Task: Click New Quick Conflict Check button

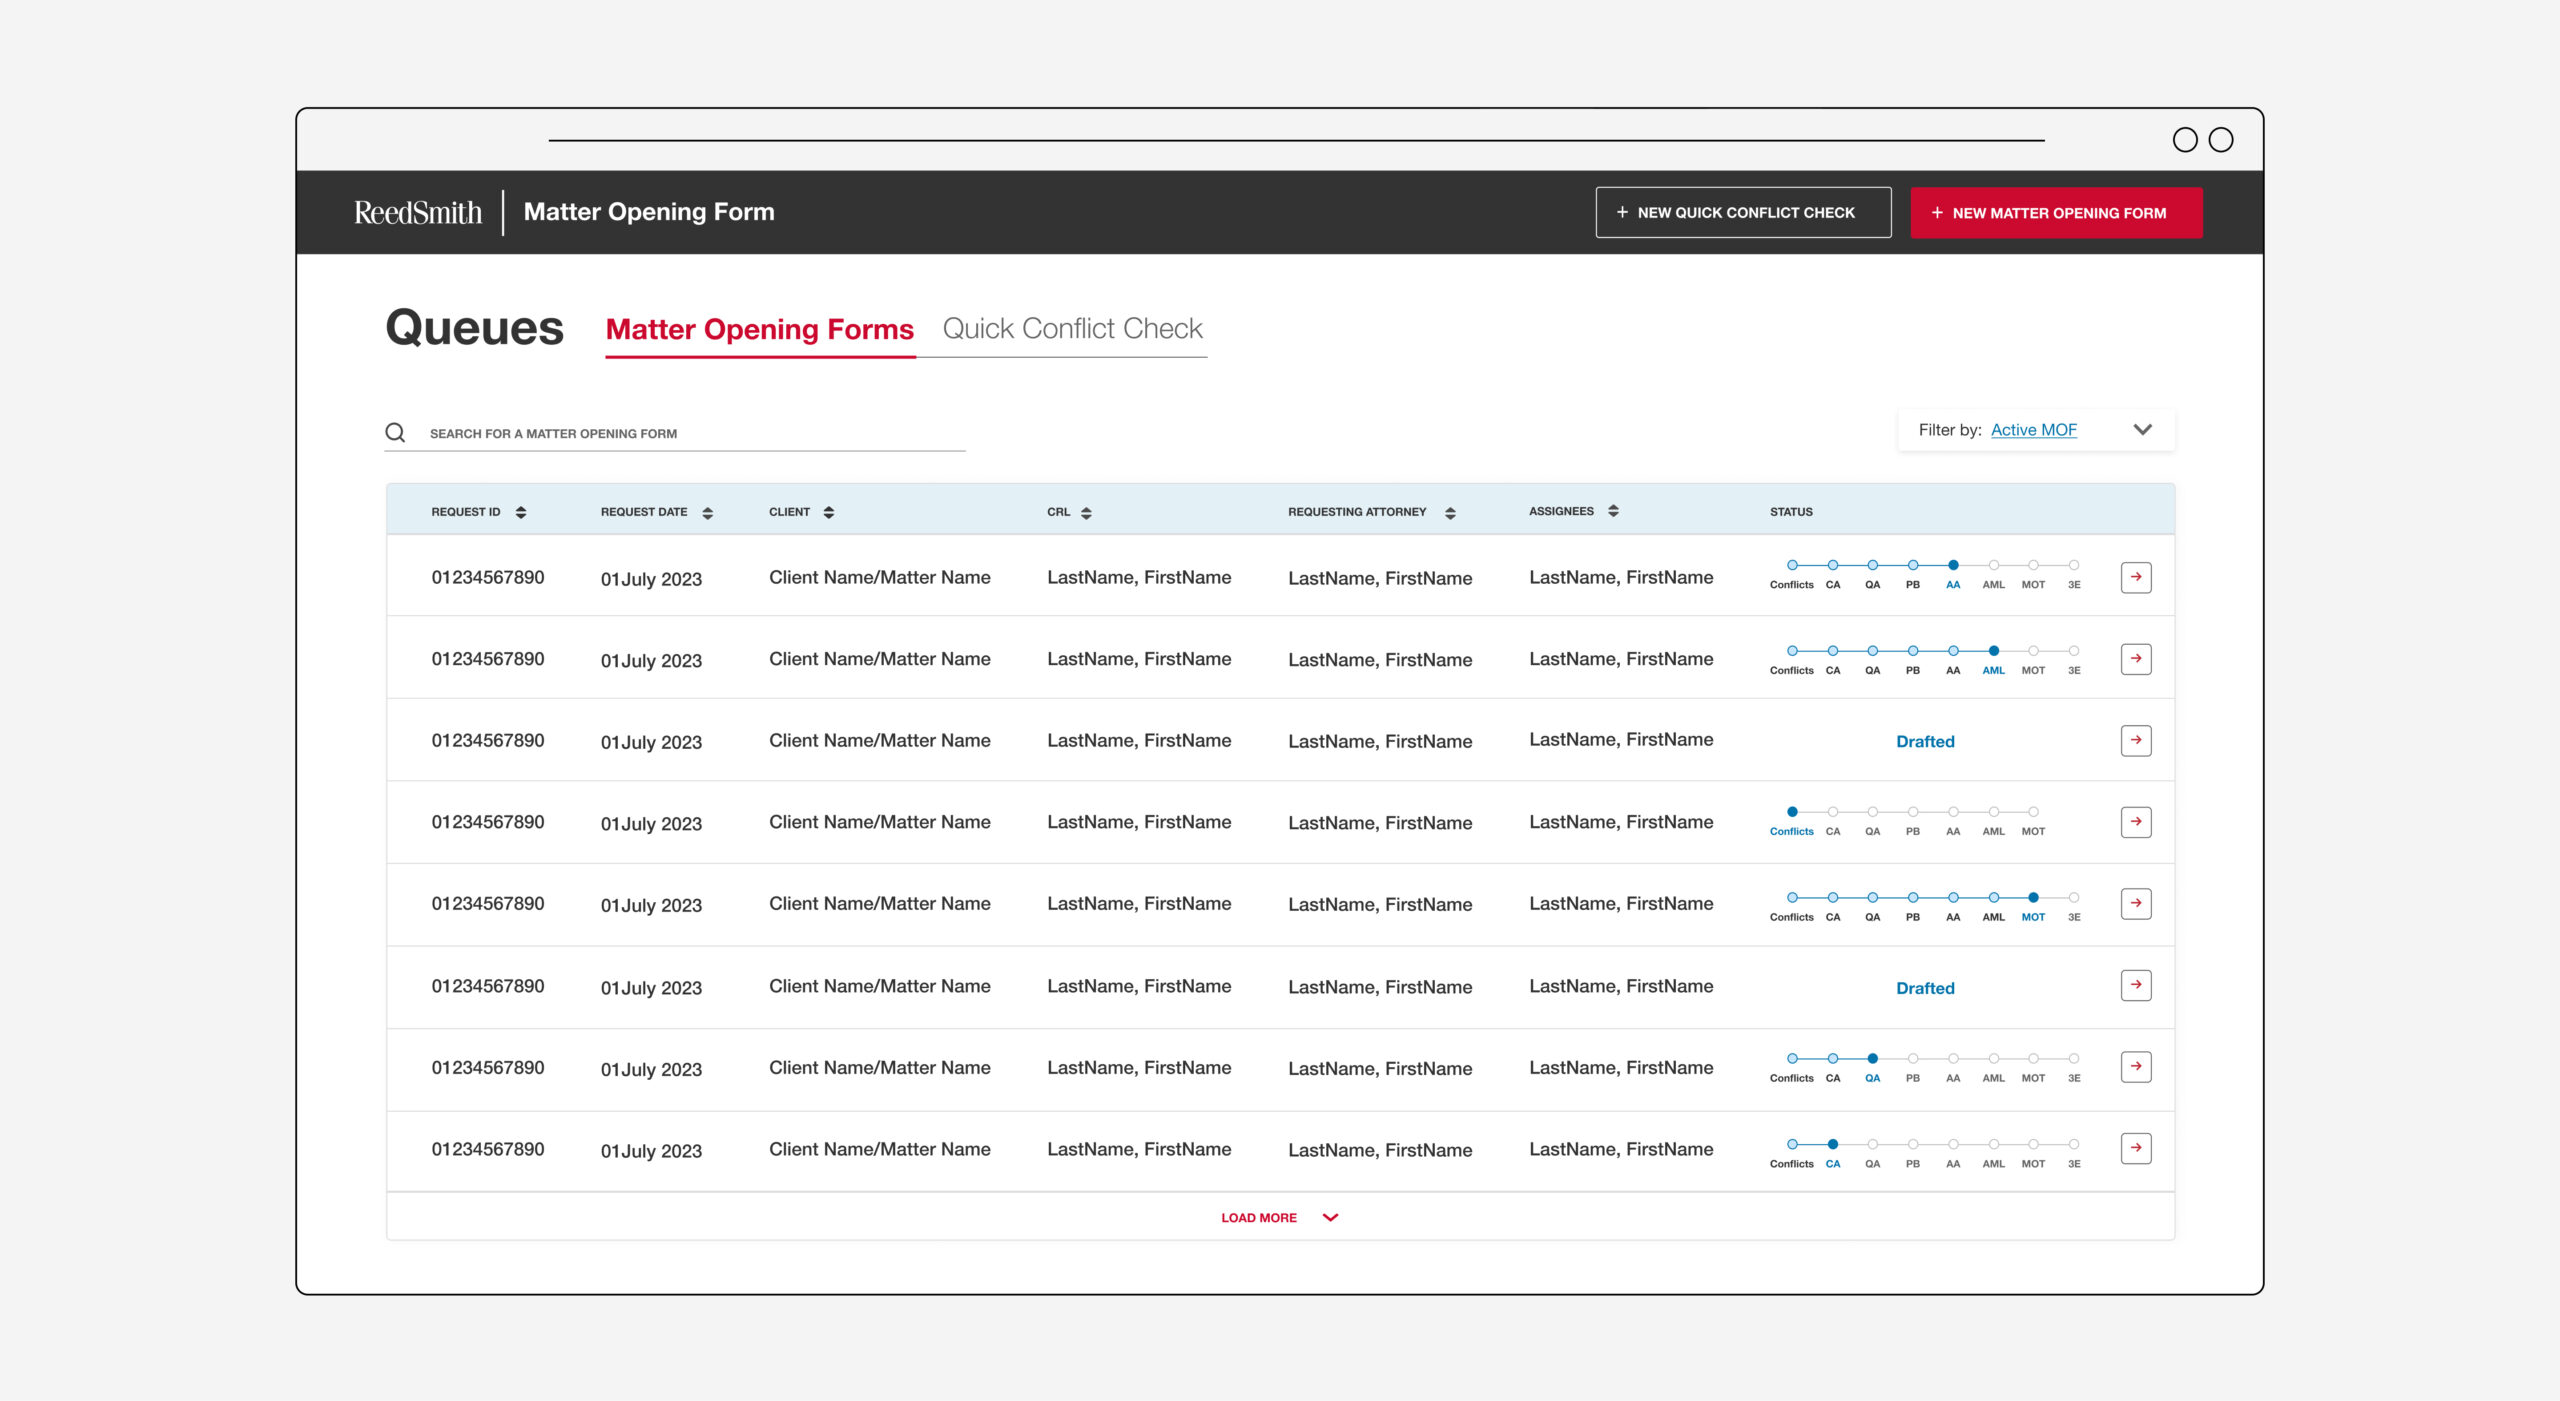Action: coord(1737,212)
